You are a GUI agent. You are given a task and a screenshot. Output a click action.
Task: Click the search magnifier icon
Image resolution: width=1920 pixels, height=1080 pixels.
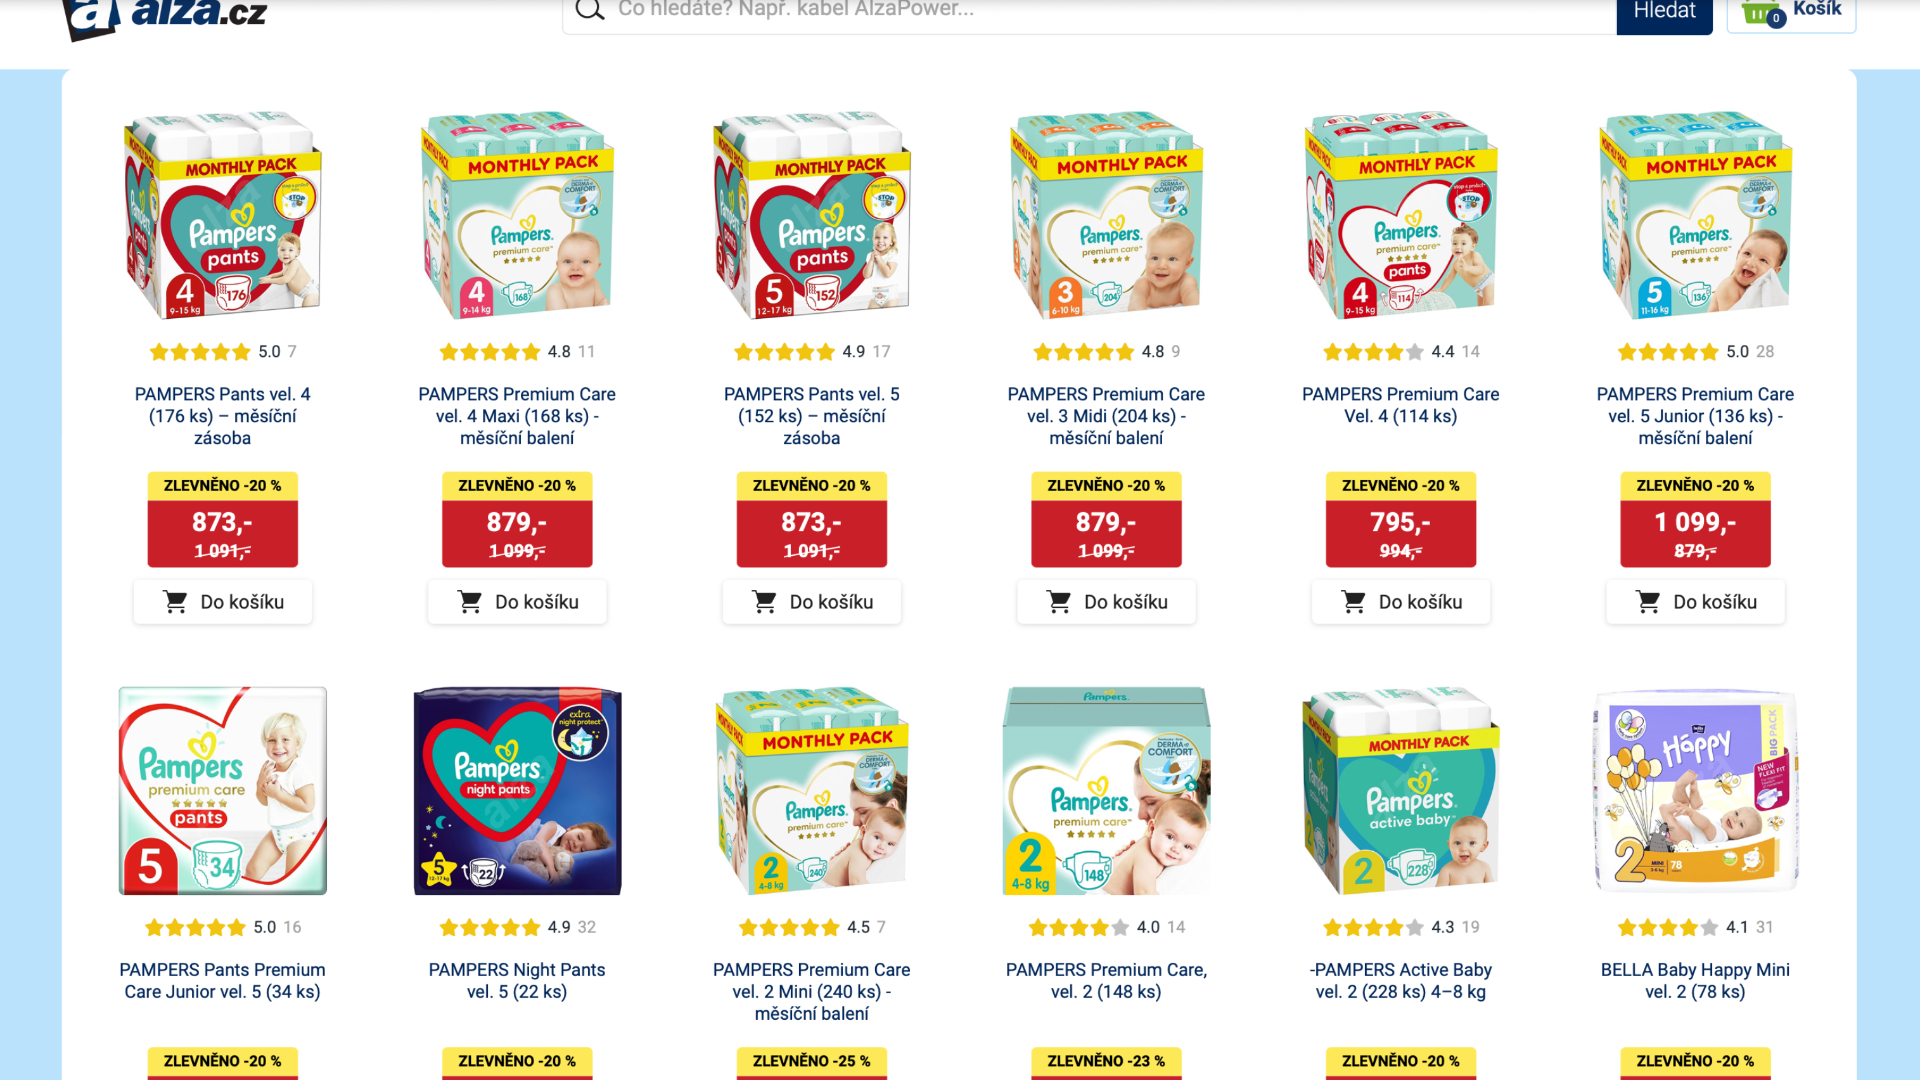click(x=590, y=9)
